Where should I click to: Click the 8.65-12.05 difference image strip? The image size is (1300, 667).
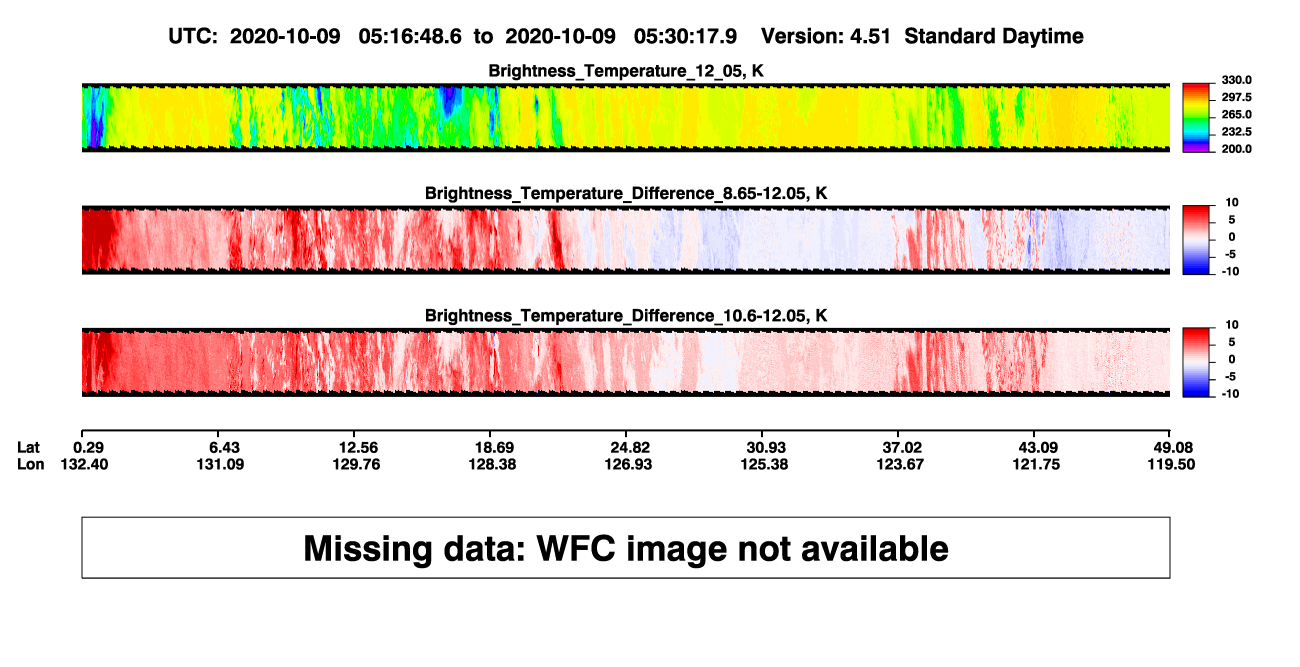[625, 240]
